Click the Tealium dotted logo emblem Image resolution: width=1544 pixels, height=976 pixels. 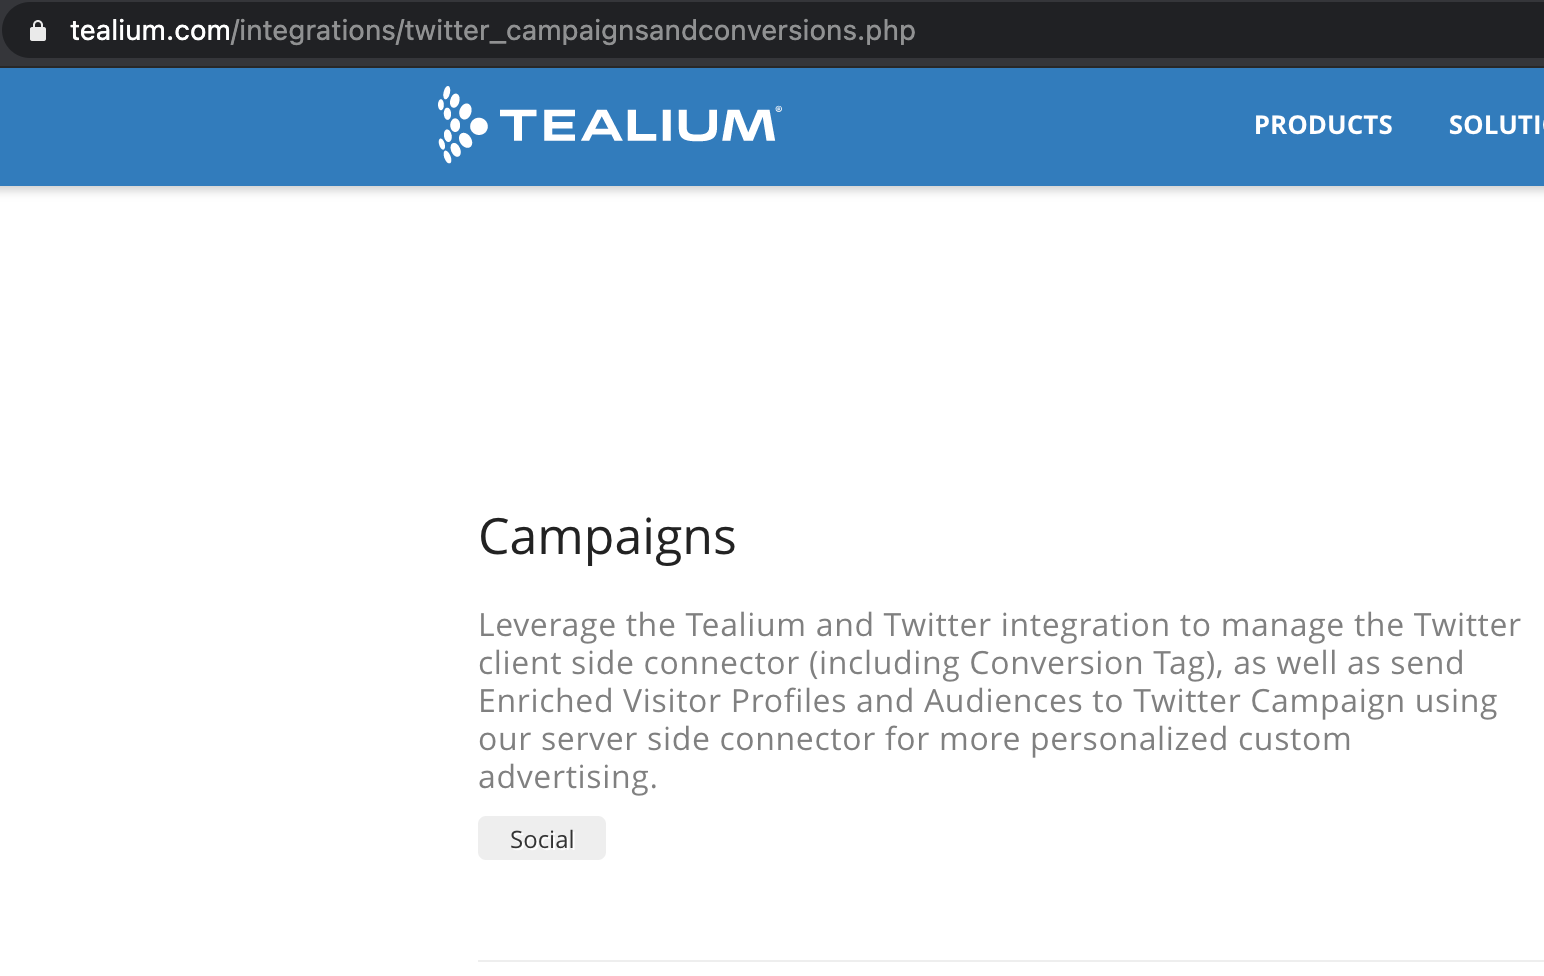tap(462, 125)
